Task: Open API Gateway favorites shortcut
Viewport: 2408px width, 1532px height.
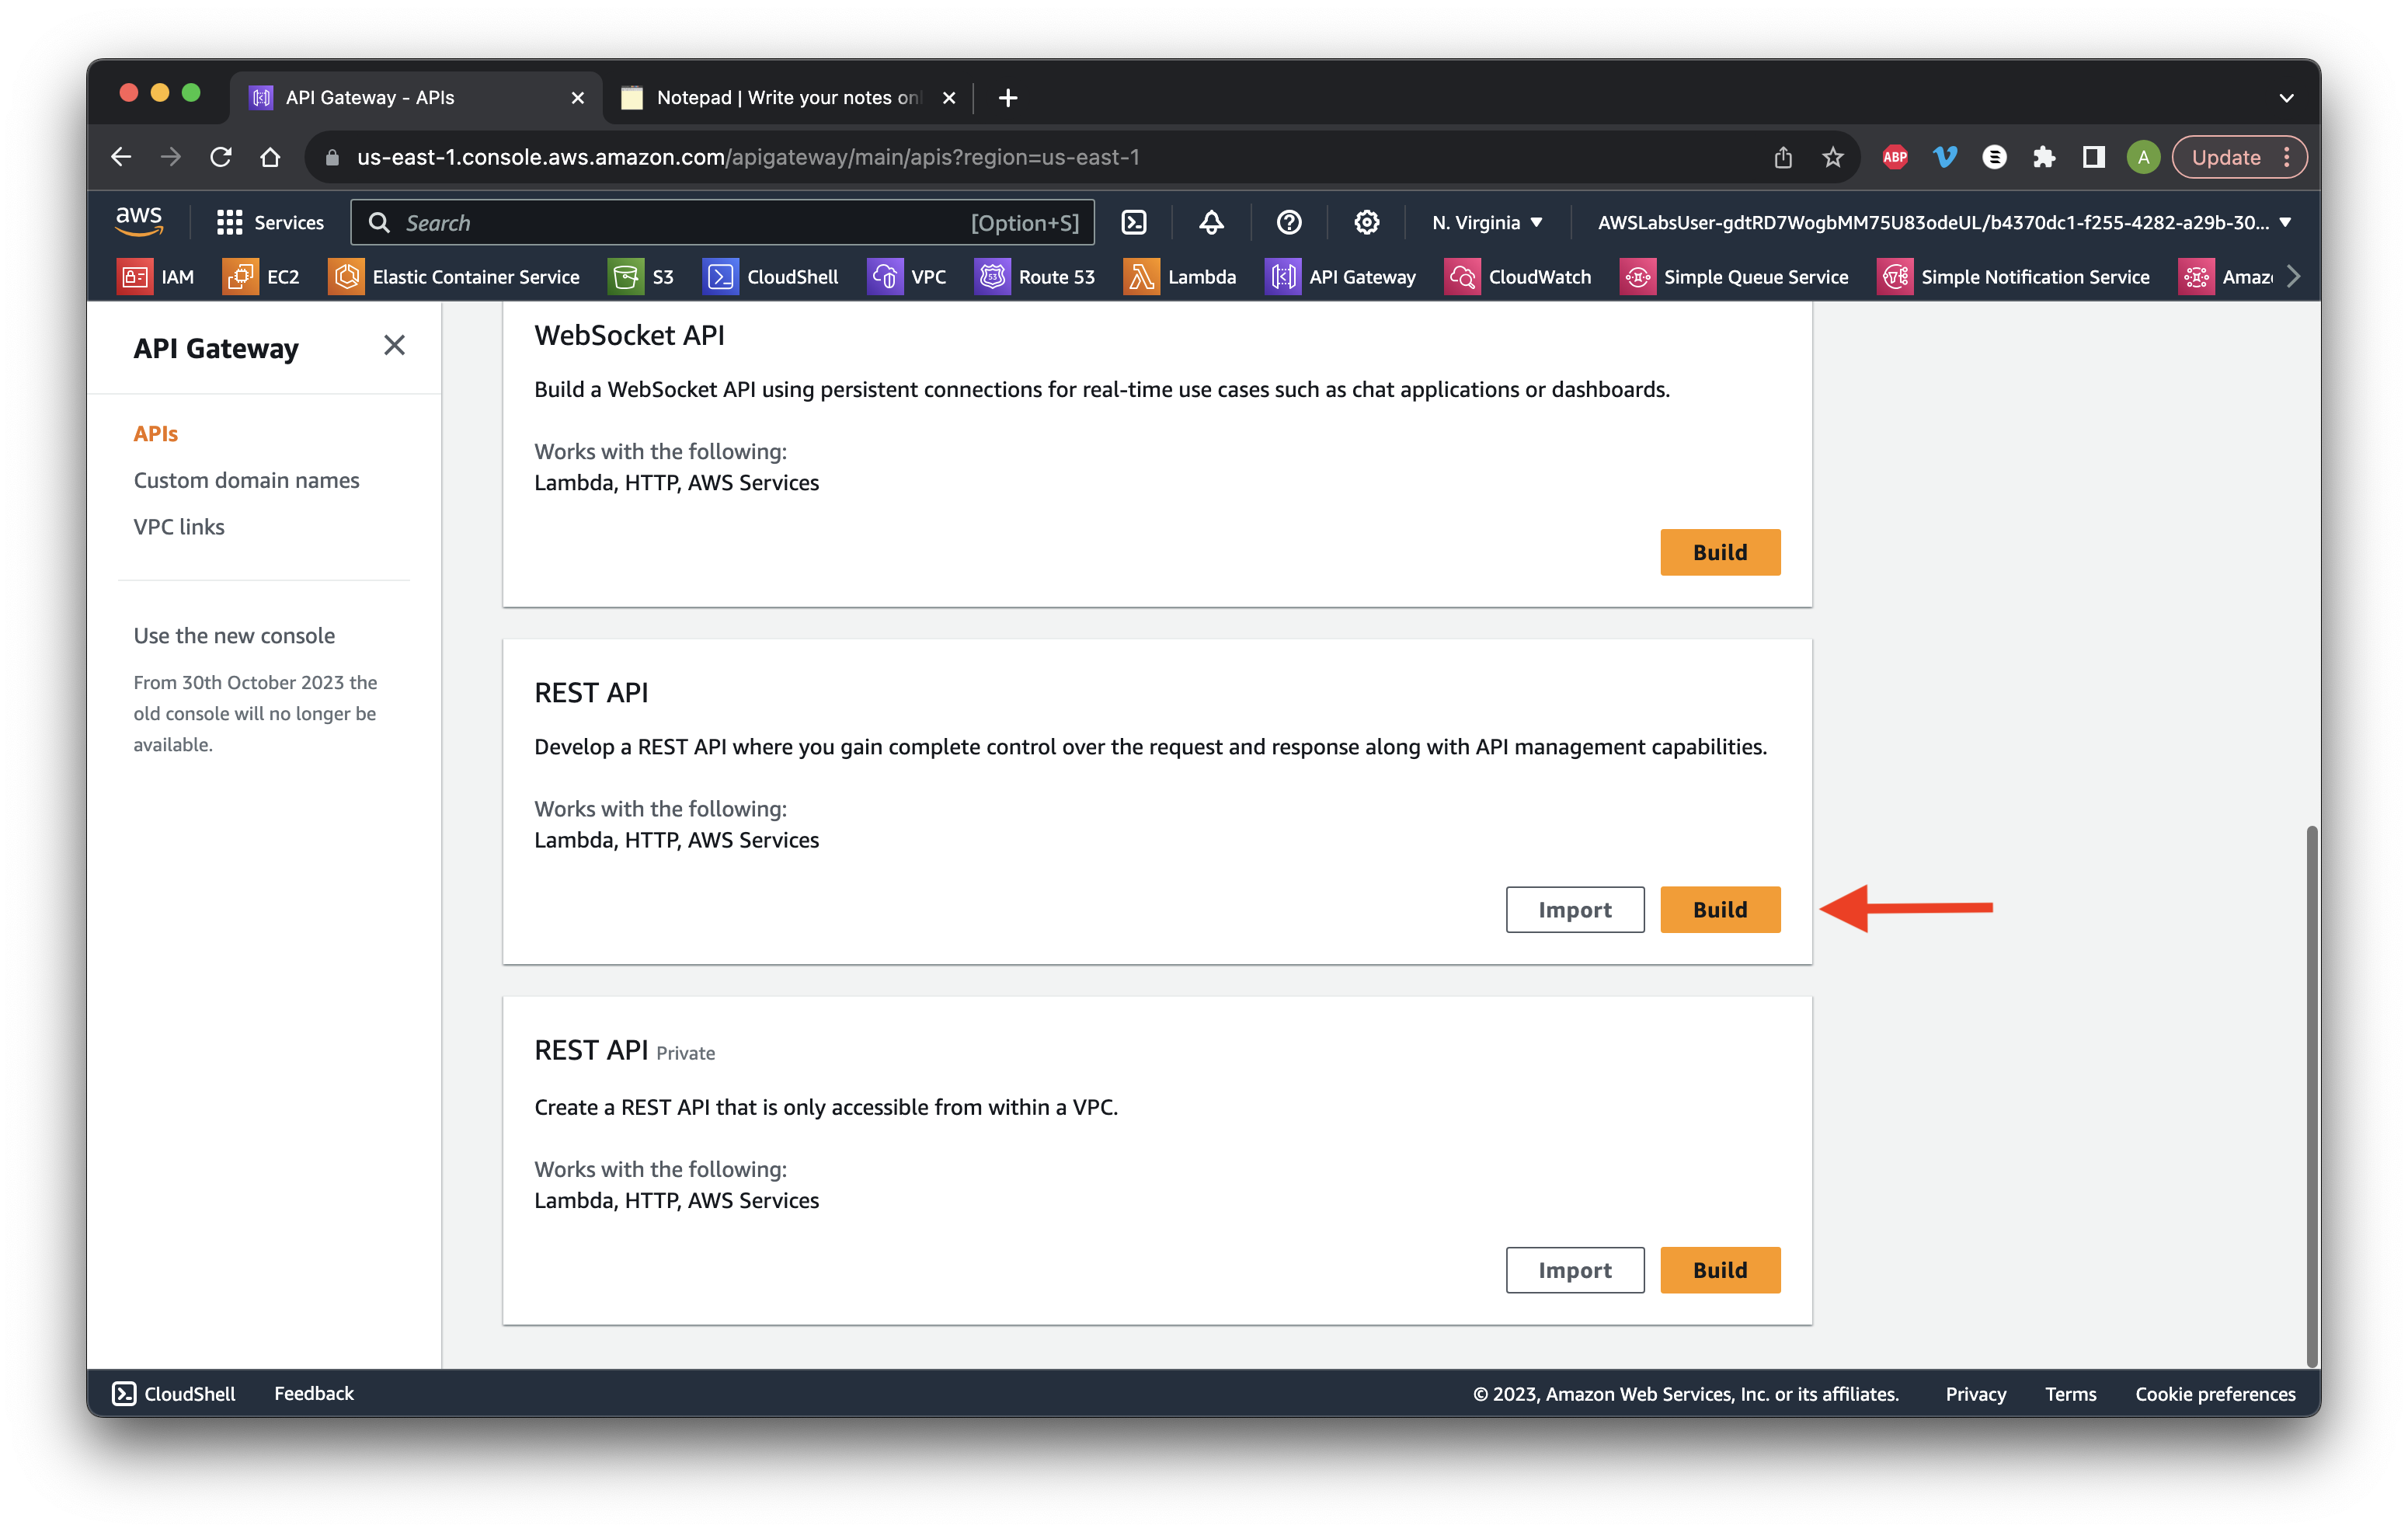Action: (x=1341, y=277)
